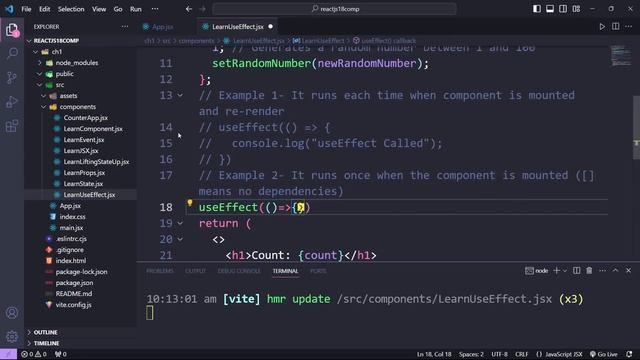Click the Go Live status bar button
This screenshot has height=360, width=640.
click(604, 354)
